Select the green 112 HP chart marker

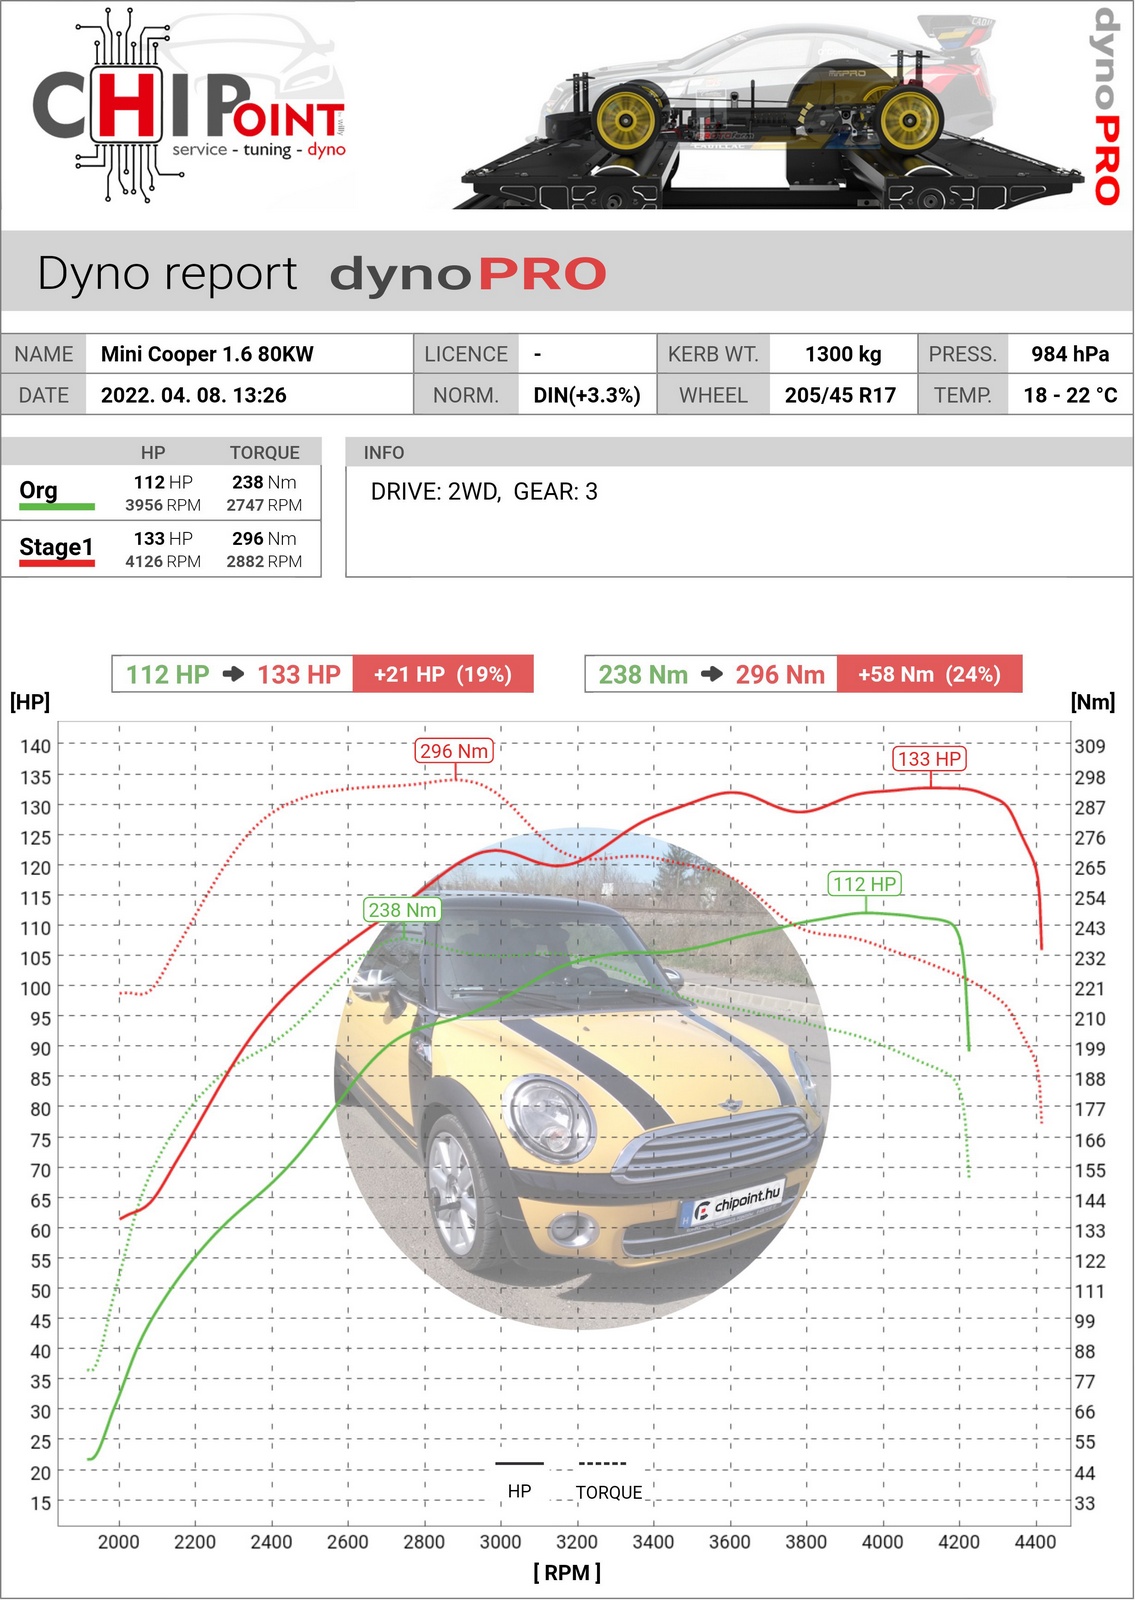(865, 884)
